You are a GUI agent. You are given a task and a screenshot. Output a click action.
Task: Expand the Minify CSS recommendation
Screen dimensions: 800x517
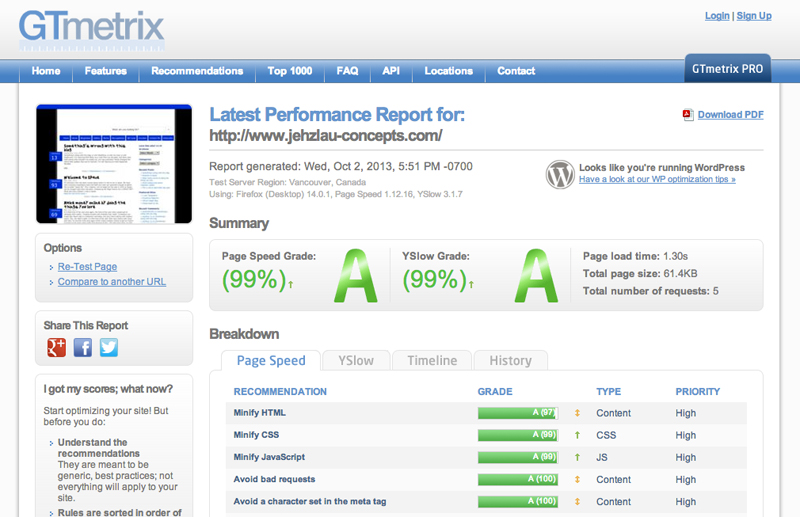(x=256, y=435)
